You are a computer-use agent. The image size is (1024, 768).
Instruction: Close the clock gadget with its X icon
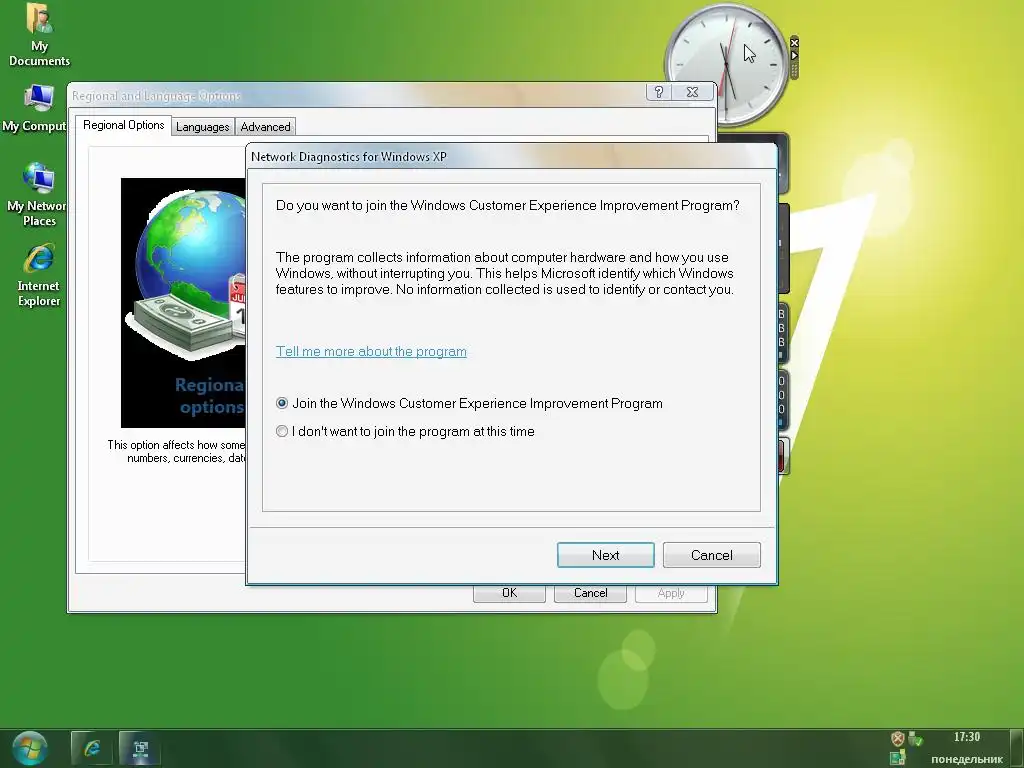point(794,42)
